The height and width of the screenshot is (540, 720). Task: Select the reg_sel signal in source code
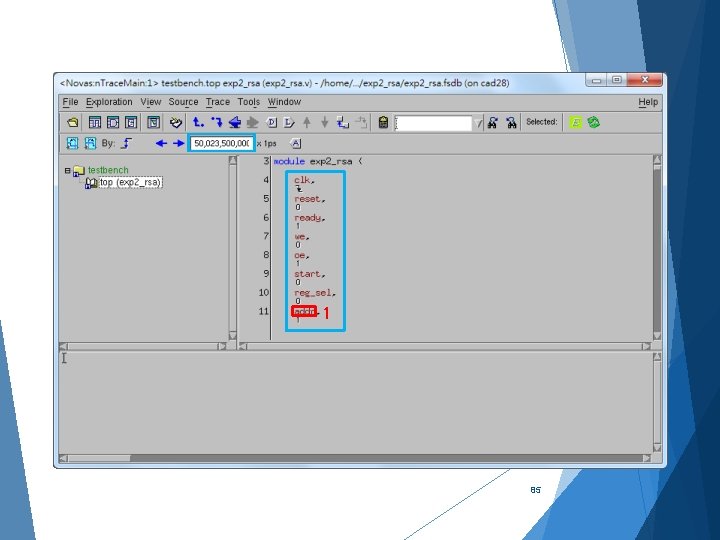(x=313, y=293)
